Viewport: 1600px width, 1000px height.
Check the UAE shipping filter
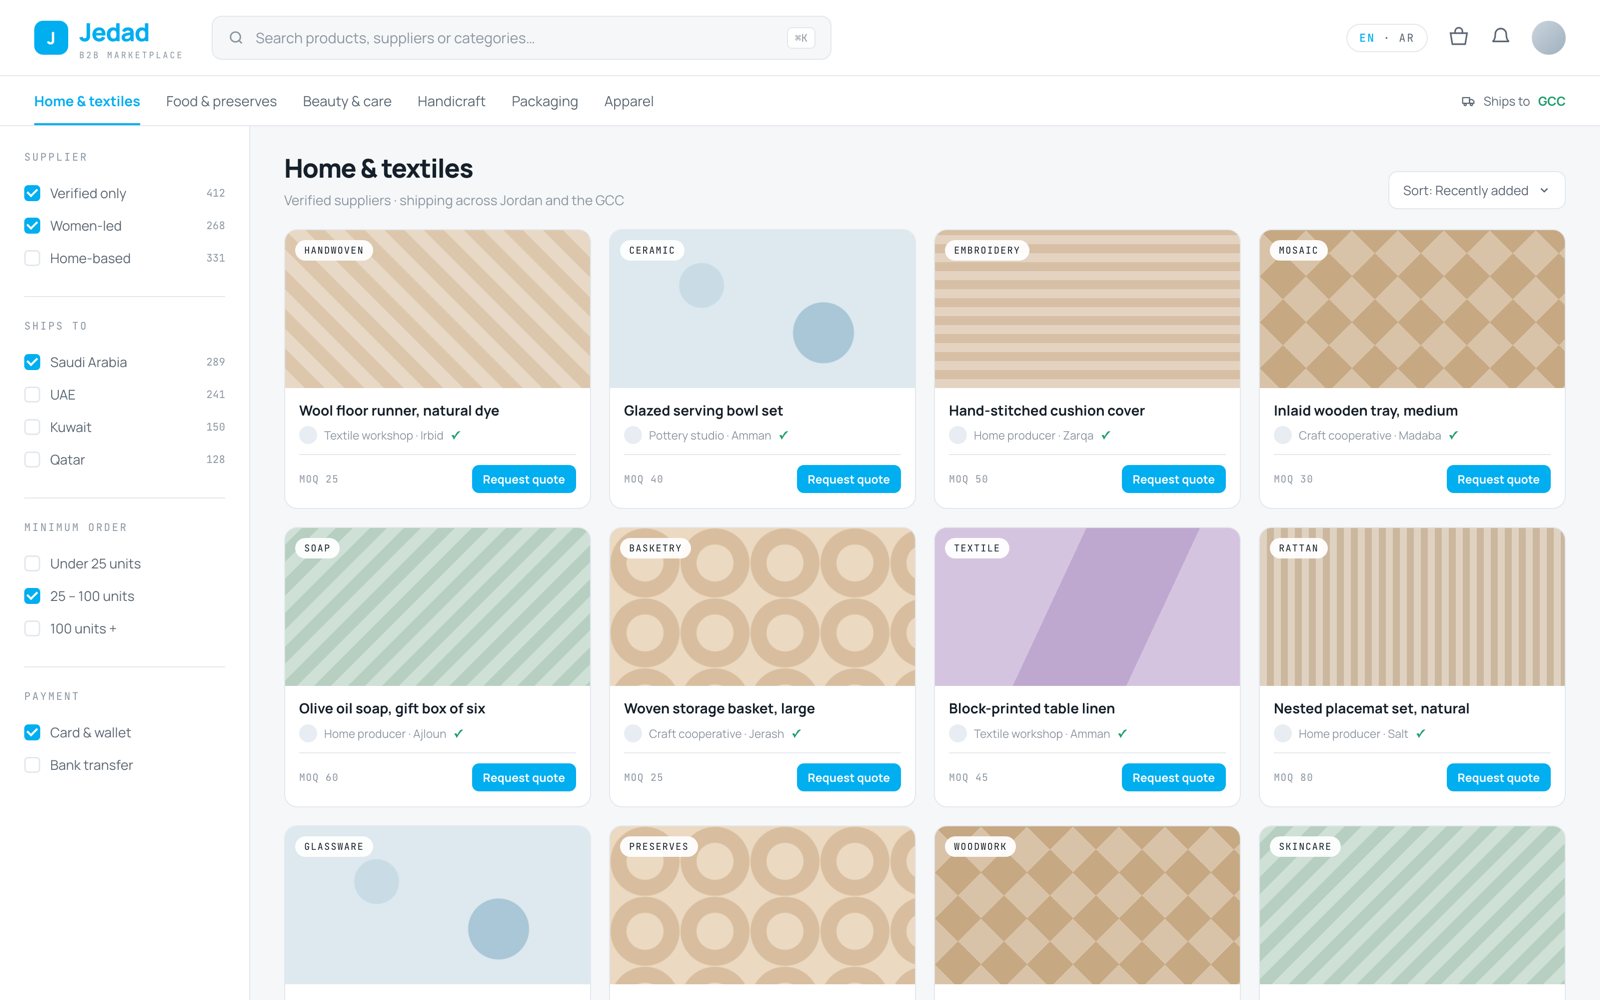pos(32,395)
